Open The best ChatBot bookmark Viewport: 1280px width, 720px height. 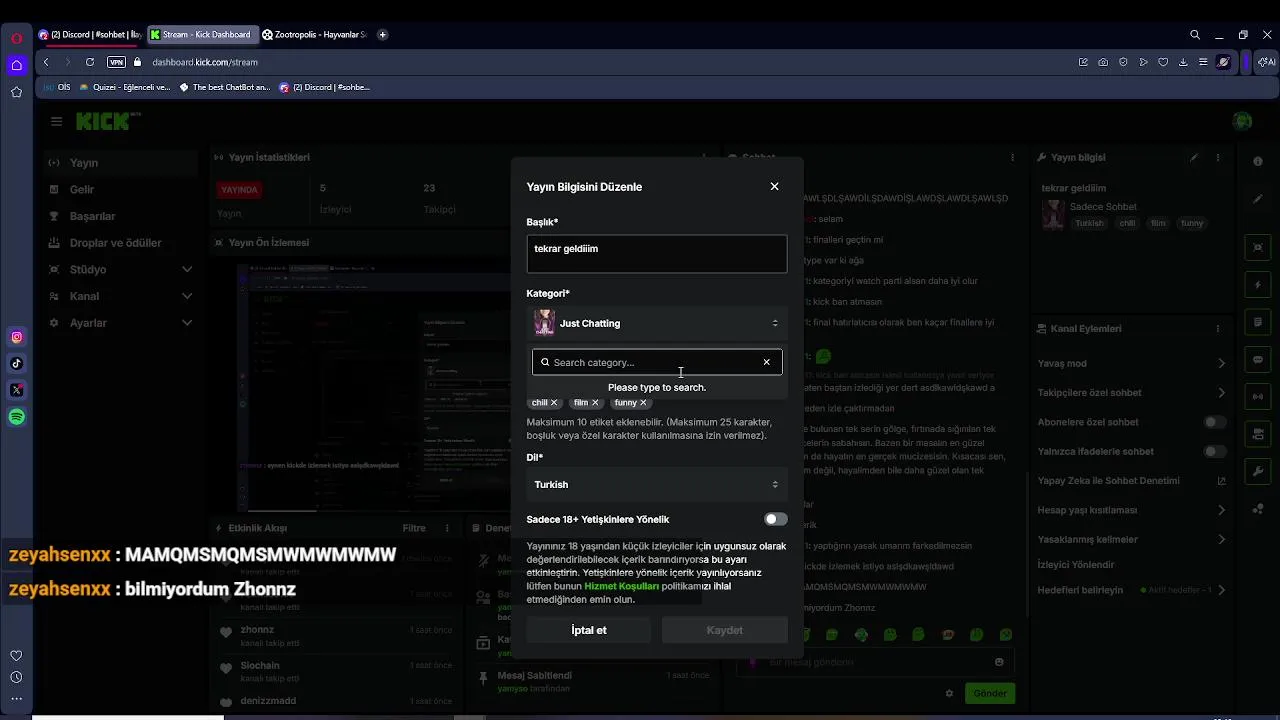pyautogui.click(x=224, y=87)
